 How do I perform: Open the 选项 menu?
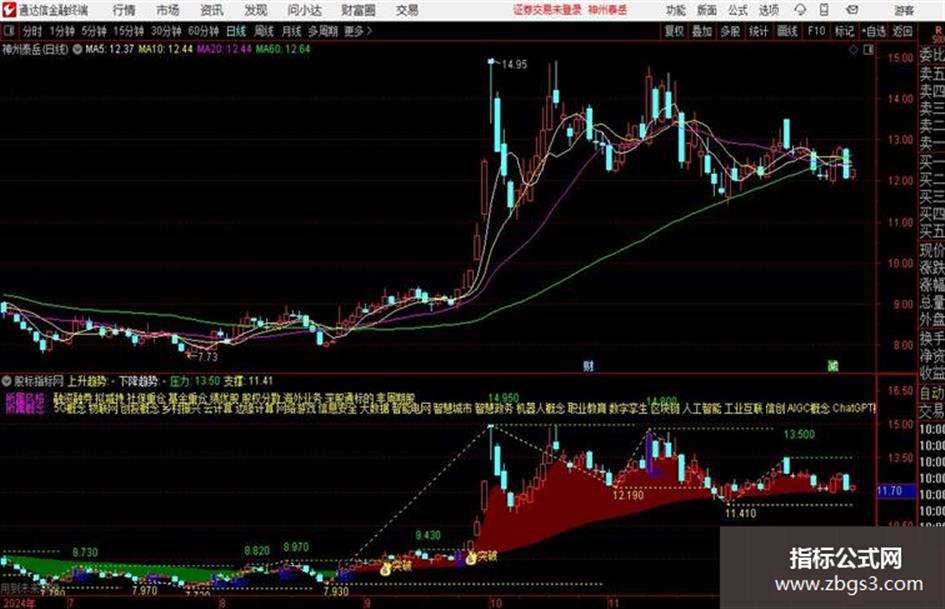click(768, 10)
